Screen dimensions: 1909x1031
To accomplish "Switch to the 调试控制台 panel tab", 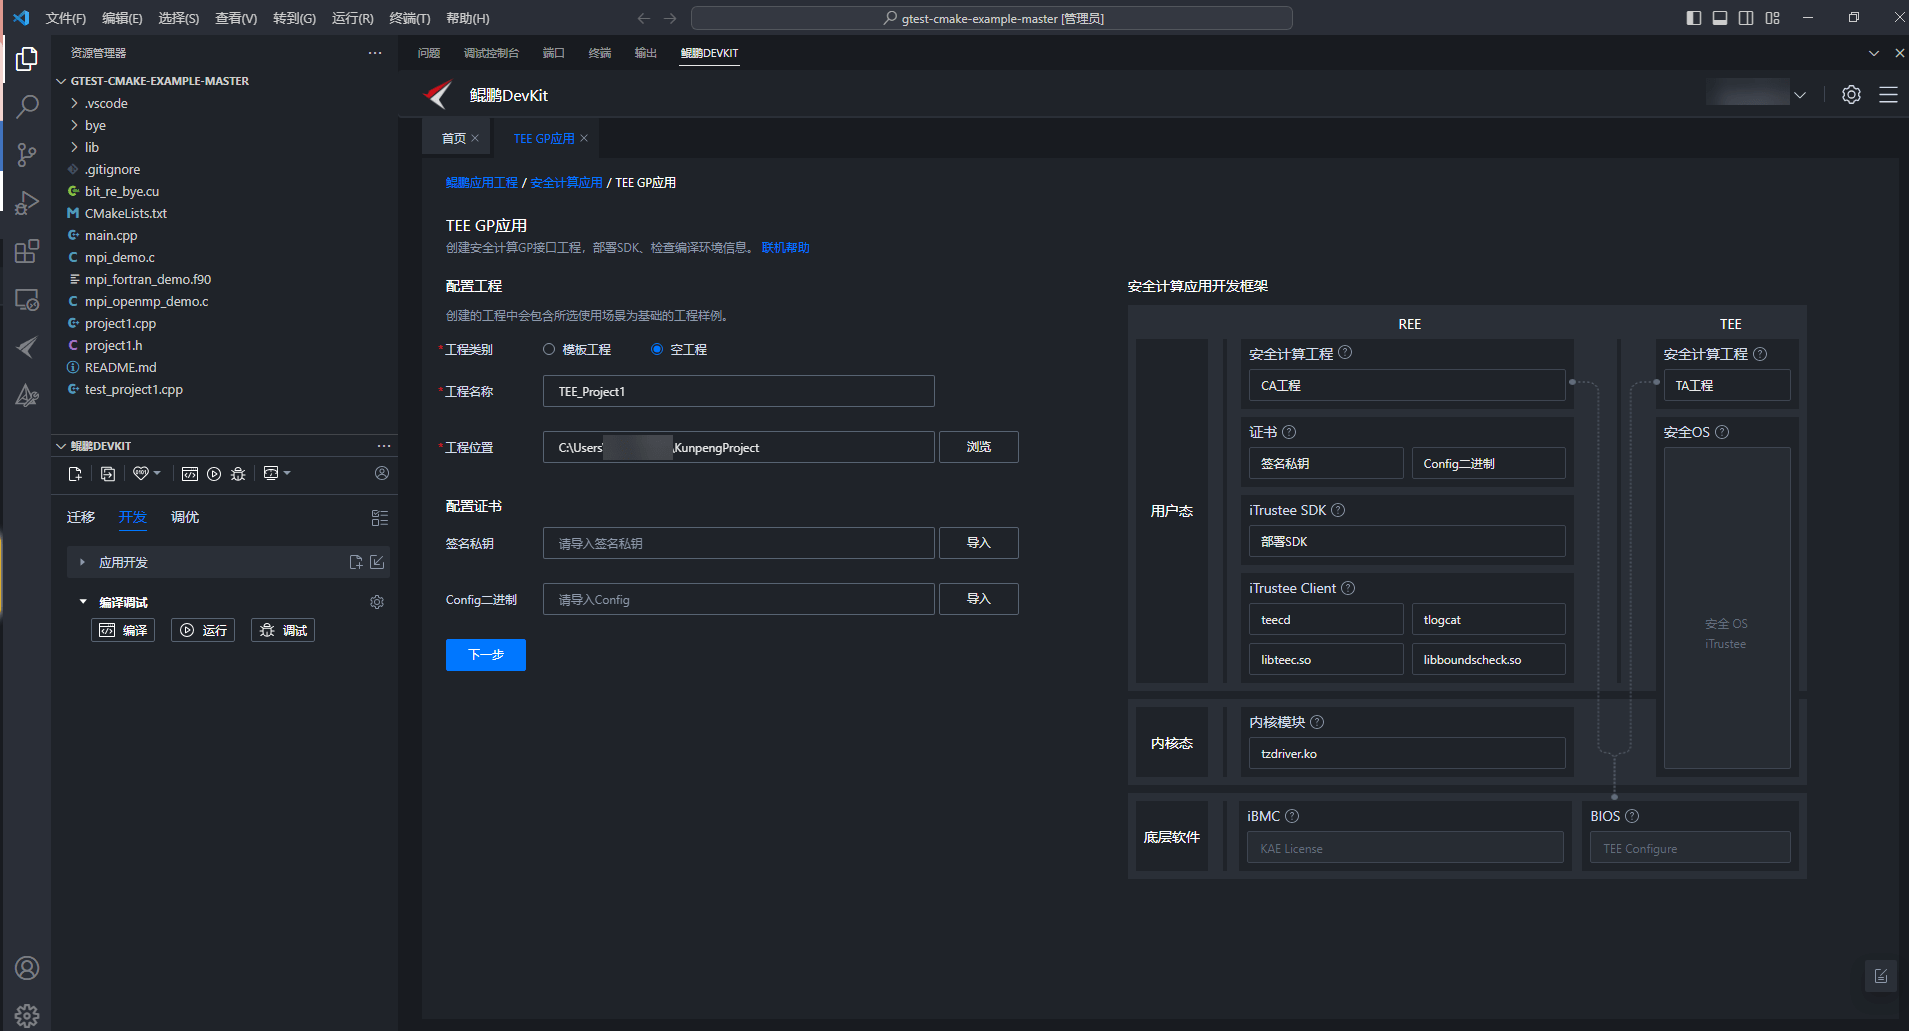I will tap(491, 53).
